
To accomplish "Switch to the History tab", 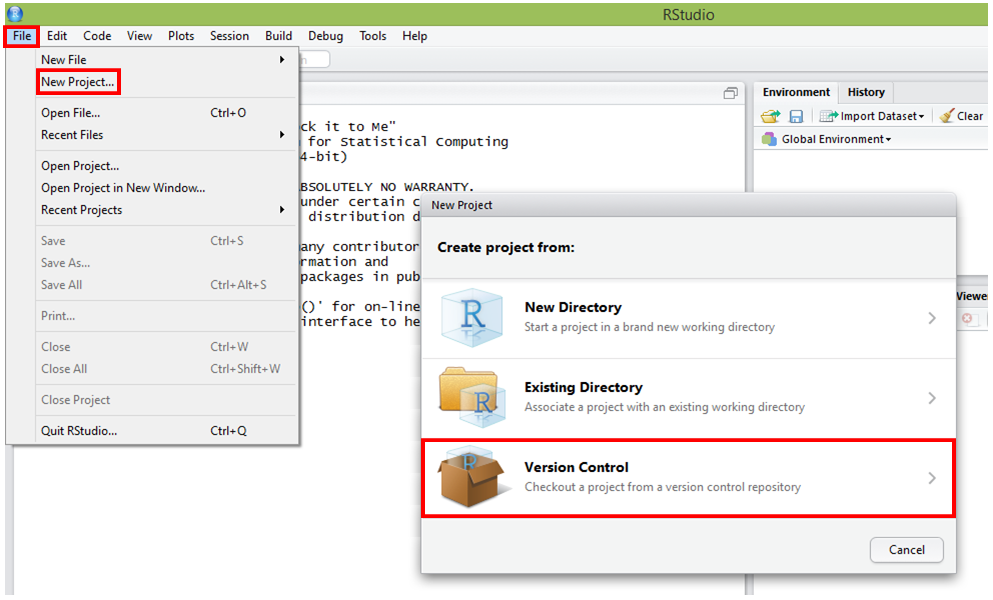I will coord(866,92).
